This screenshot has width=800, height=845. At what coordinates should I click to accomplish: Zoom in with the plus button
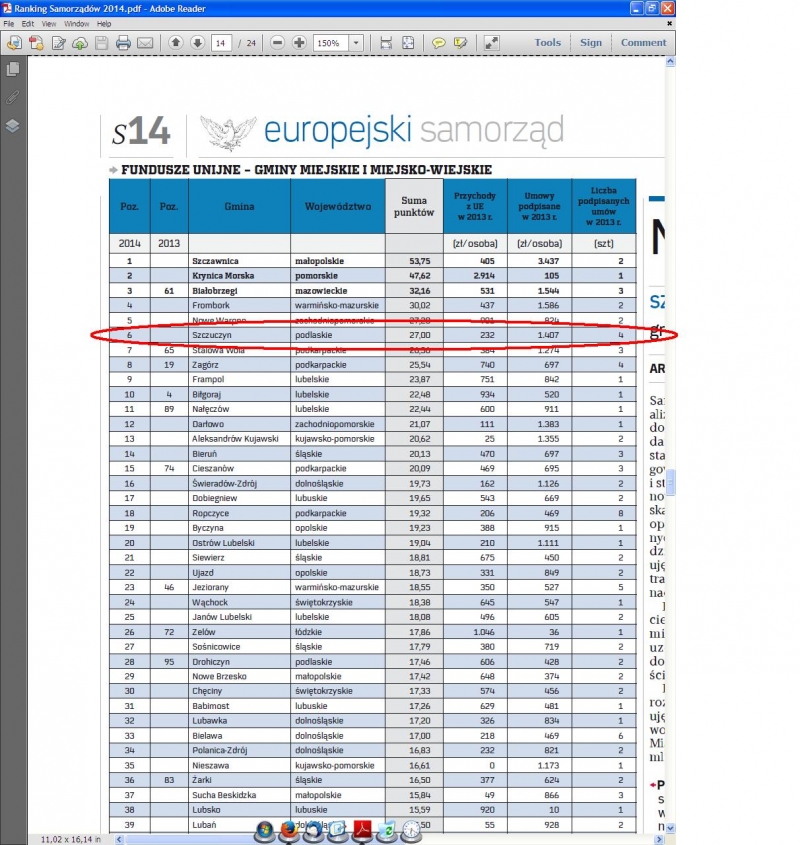click(299, 43)
